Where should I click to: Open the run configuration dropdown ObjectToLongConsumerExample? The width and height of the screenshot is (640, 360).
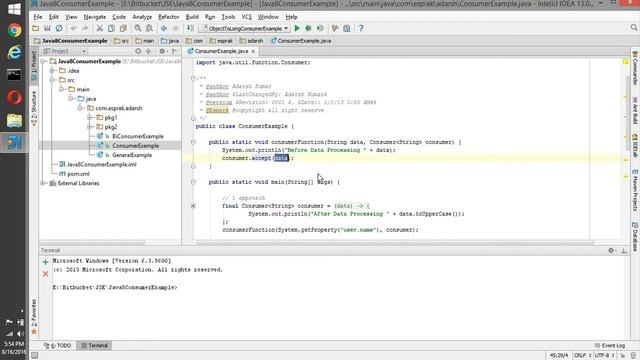(x=244, y=29)
